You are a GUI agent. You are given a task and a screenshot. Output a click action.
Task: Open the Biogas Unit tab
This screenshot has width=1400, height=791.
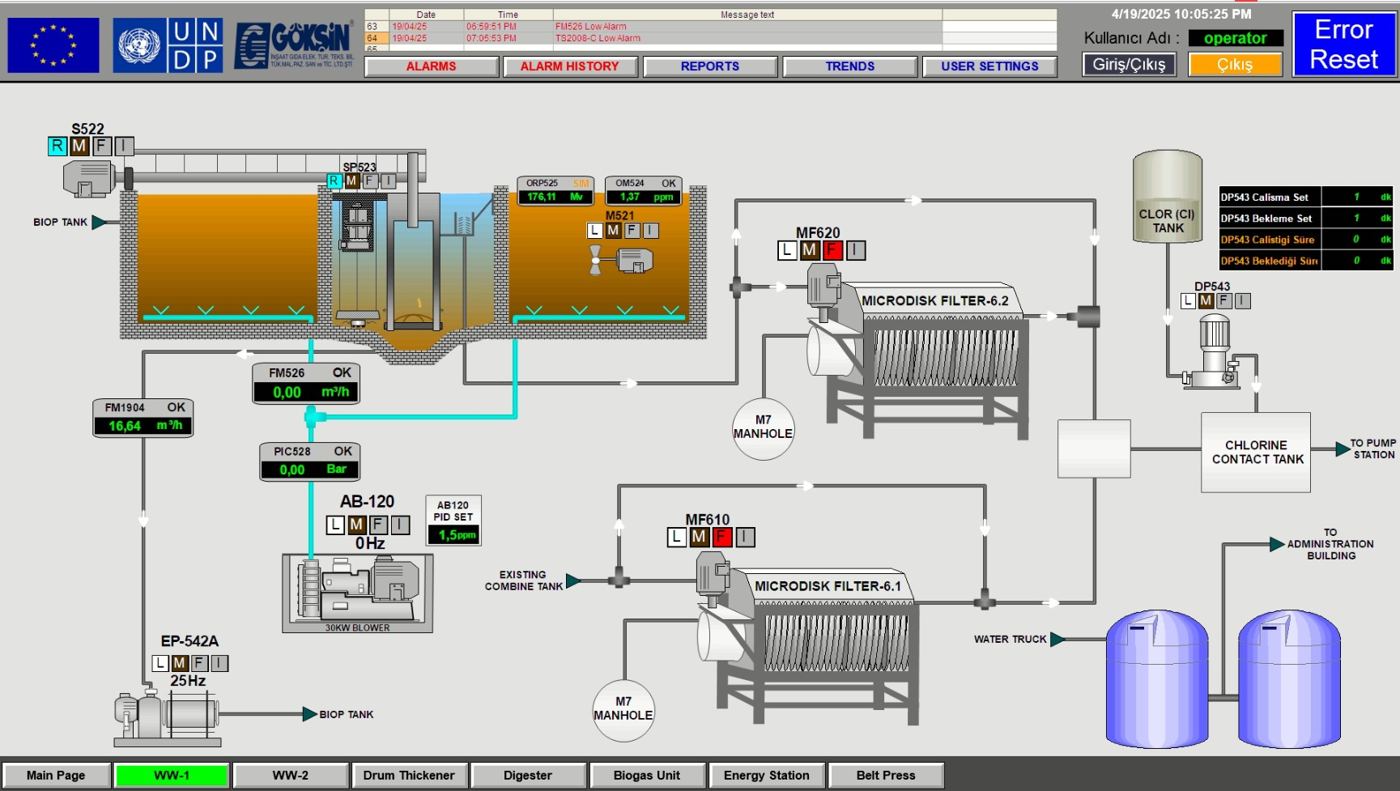[646, 775]
